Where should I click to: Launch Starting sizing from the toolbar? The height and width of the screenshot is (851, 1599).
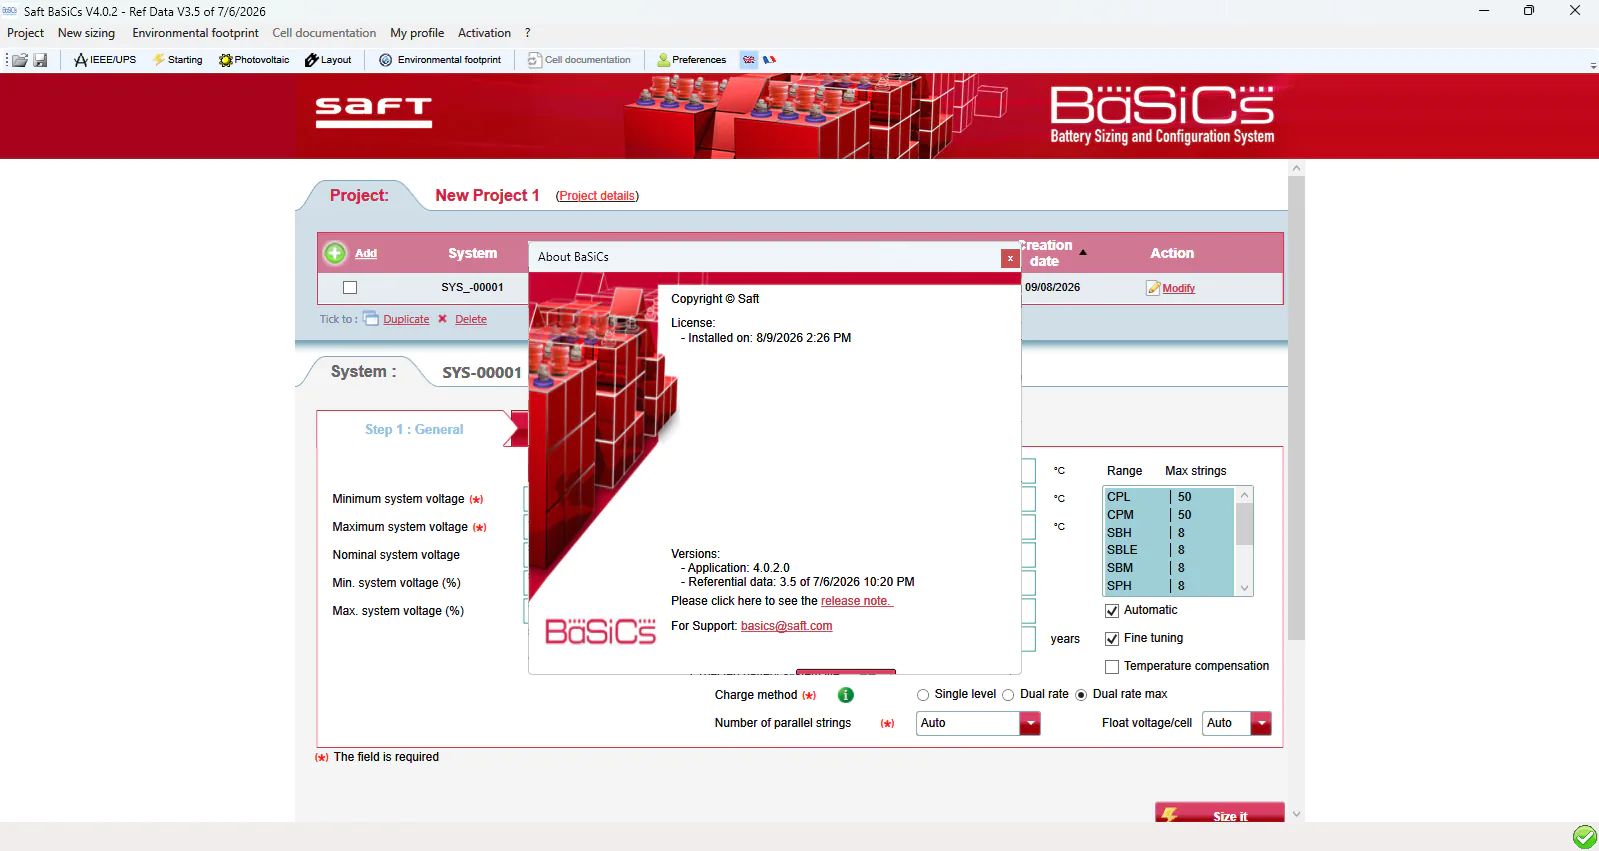[x=178, y=60]
